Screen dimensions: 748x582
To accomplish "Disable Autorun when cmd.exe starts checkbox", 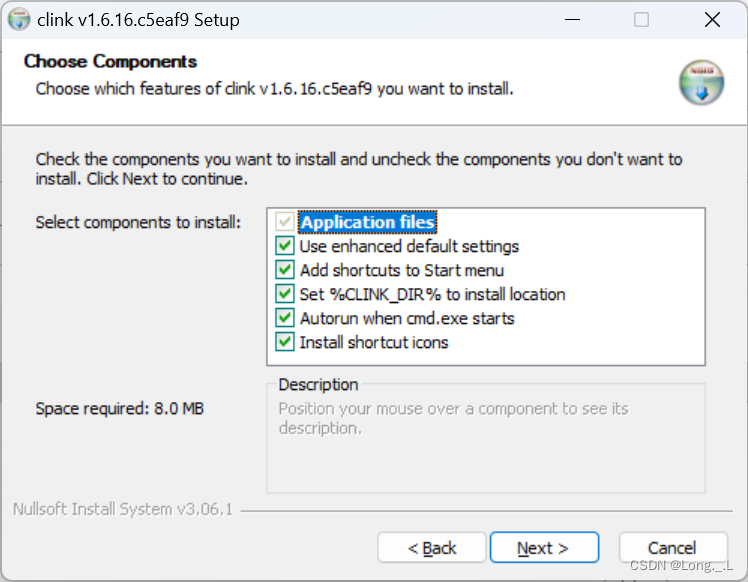I will click(285, 318).
